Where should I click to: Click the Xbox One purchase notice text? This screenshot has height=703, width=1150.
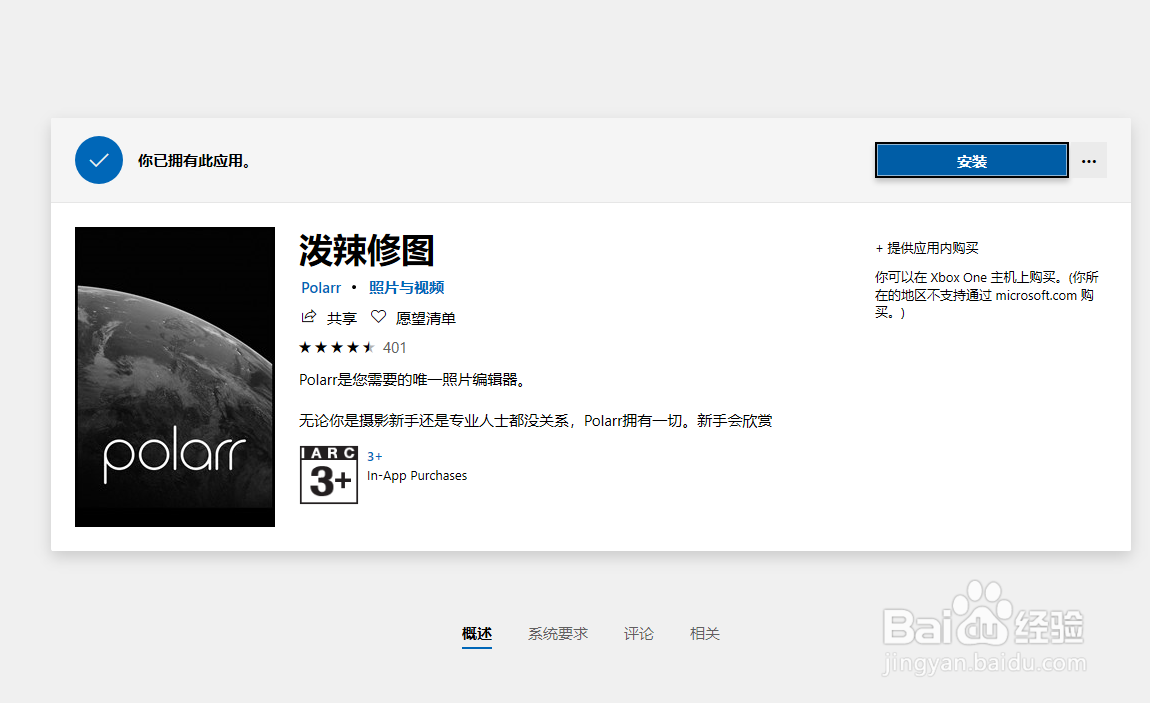pyautogui.click(x=986, y=295)
